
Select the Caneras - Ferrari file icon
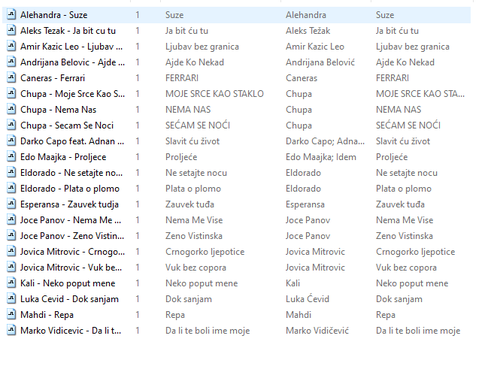point(11,78)
